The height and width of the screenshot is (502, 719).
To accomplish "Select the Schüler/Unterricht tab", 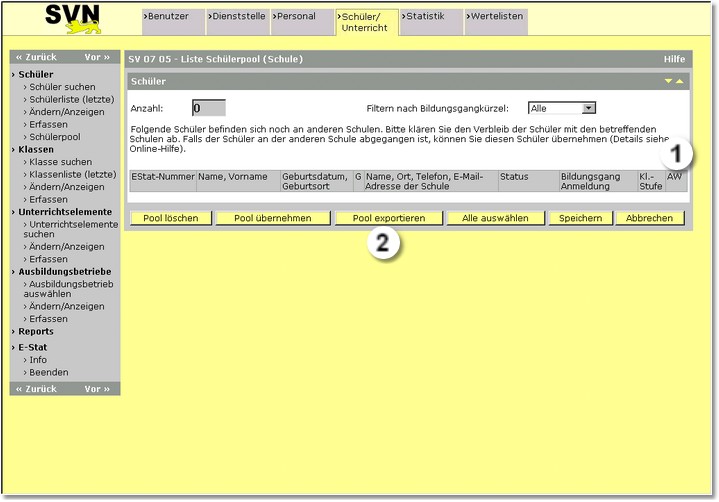I will coord(367,22).
